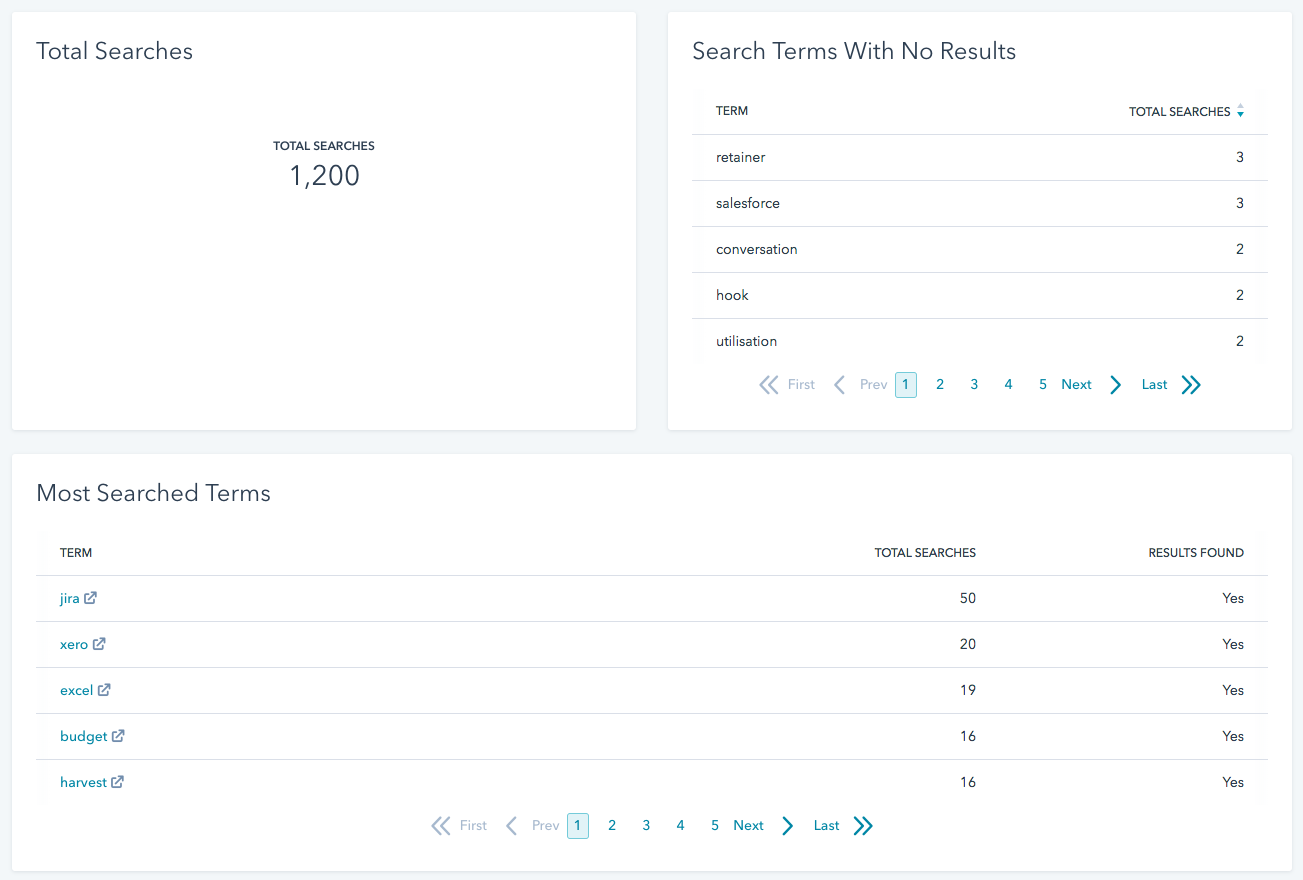Click the RESULTS FOUND column header
Viewport: 1303px width, 880px height.
point(1196,553)
